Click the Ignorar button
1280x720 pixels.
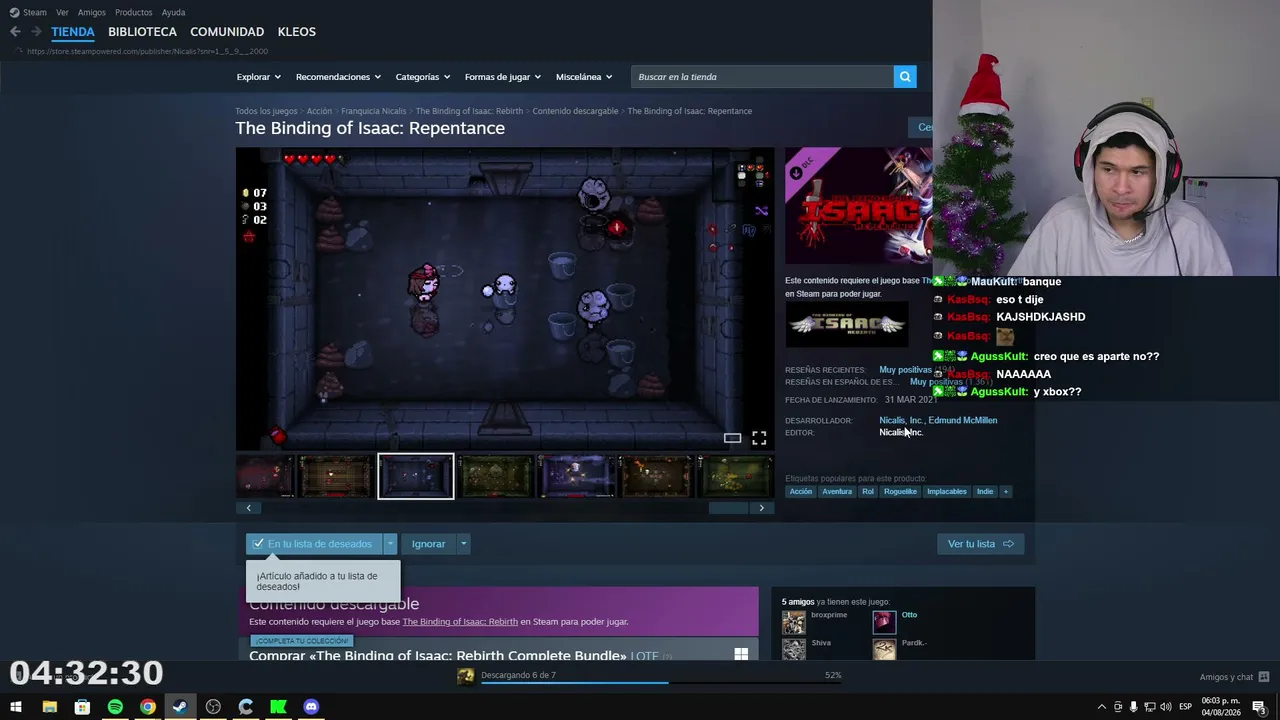pos(428,544)
